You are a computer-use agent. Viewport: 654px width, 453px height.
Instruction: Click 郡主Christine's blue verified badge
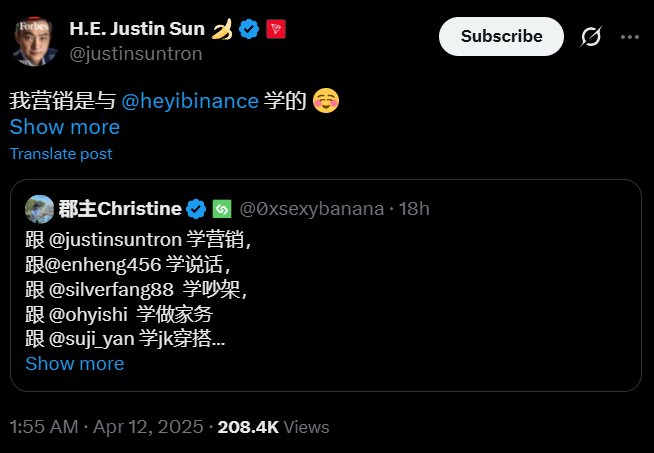click(x=196, y=209)
